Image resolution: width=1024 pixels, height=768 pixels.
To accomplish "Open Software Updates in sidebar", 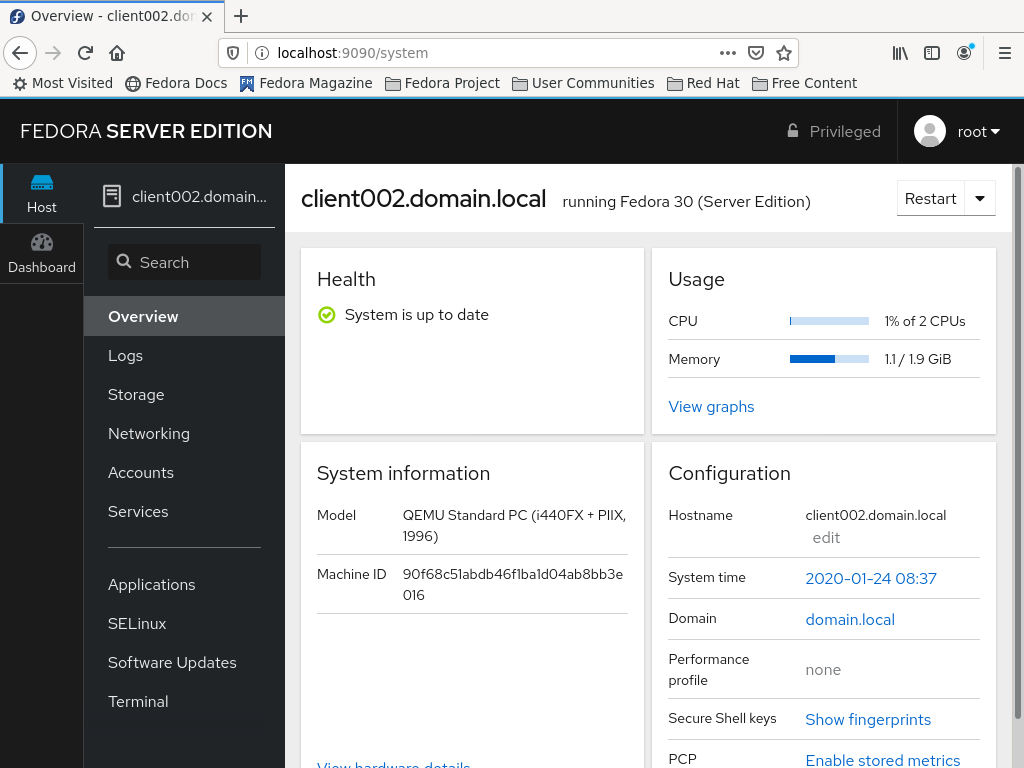I will tap(184, 662).
